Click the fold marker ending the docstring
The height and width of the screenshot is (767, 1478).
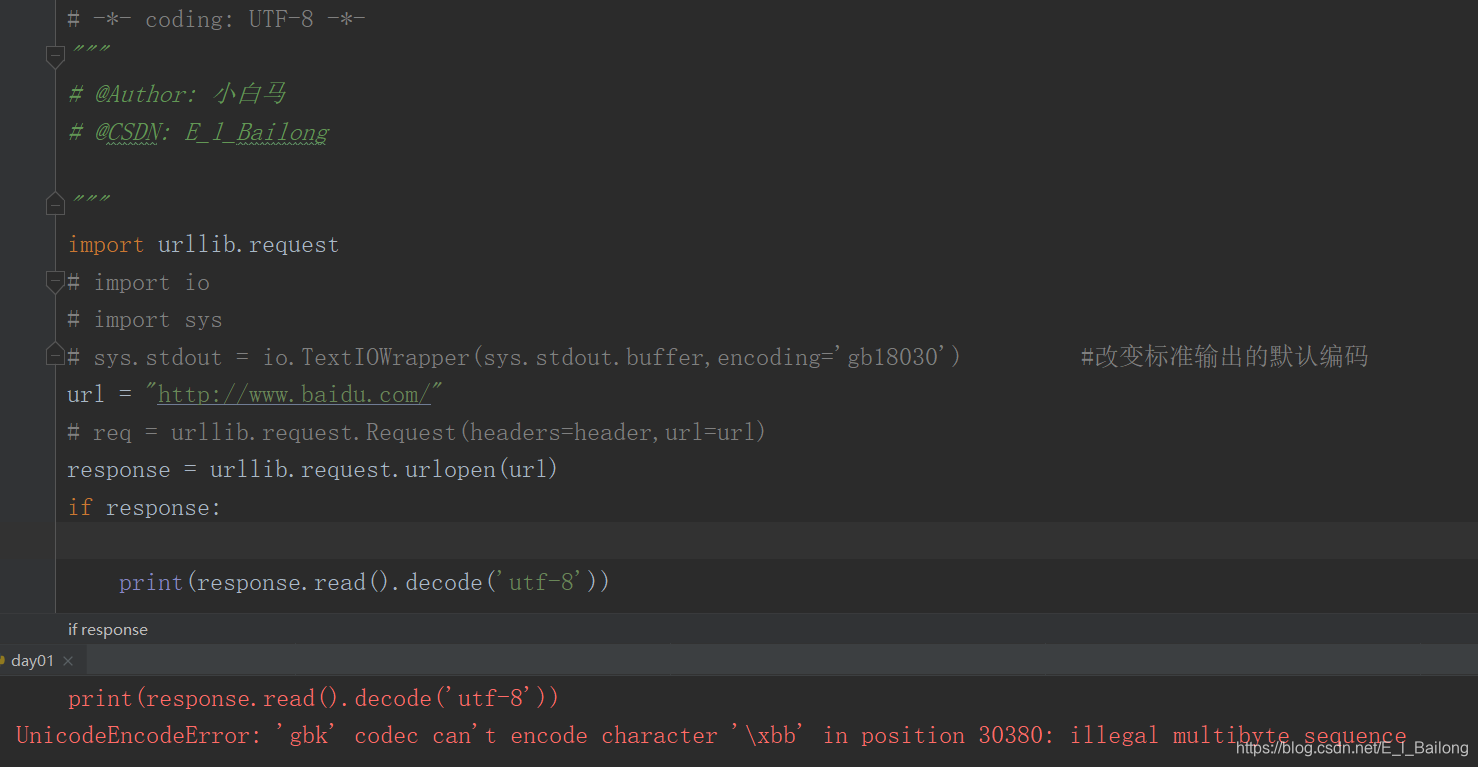tap(55, 203)
